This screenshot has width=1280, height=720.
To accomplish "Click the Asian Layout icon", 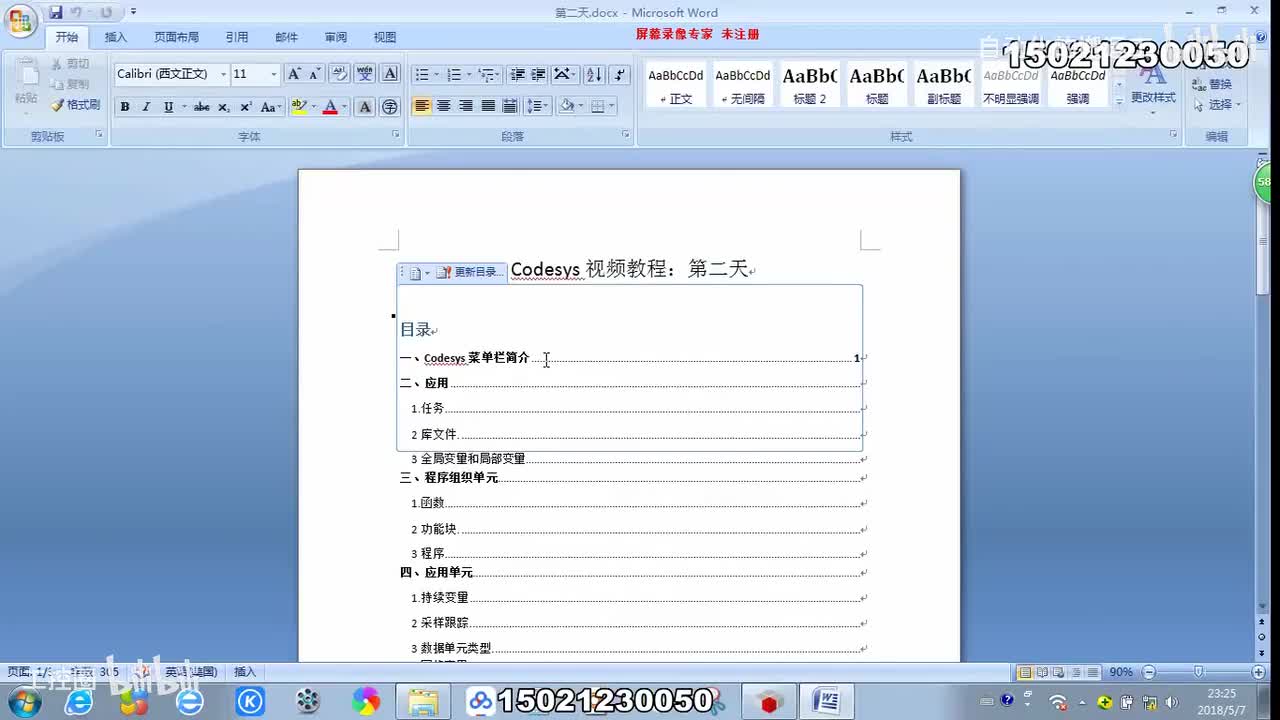I will pyautogui.click(x=564, y=74).
